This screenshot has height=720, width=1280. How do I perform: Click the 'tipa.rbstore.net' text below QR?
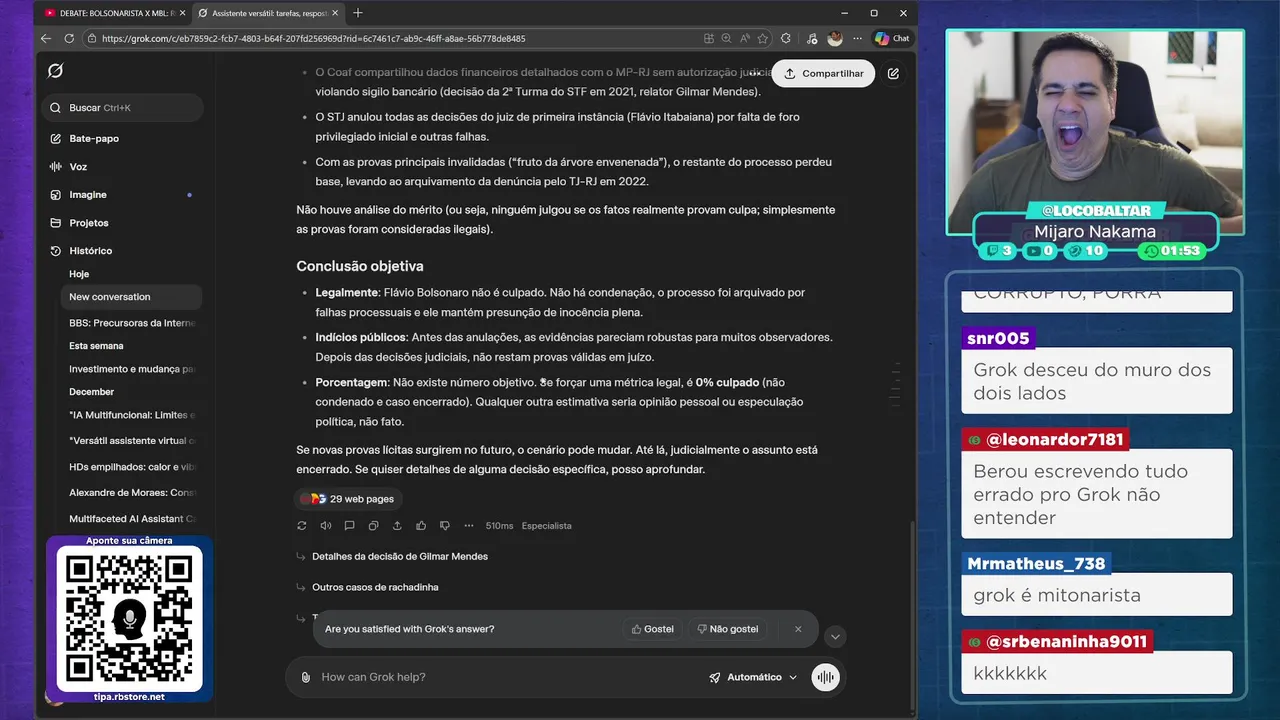[129, 697]
